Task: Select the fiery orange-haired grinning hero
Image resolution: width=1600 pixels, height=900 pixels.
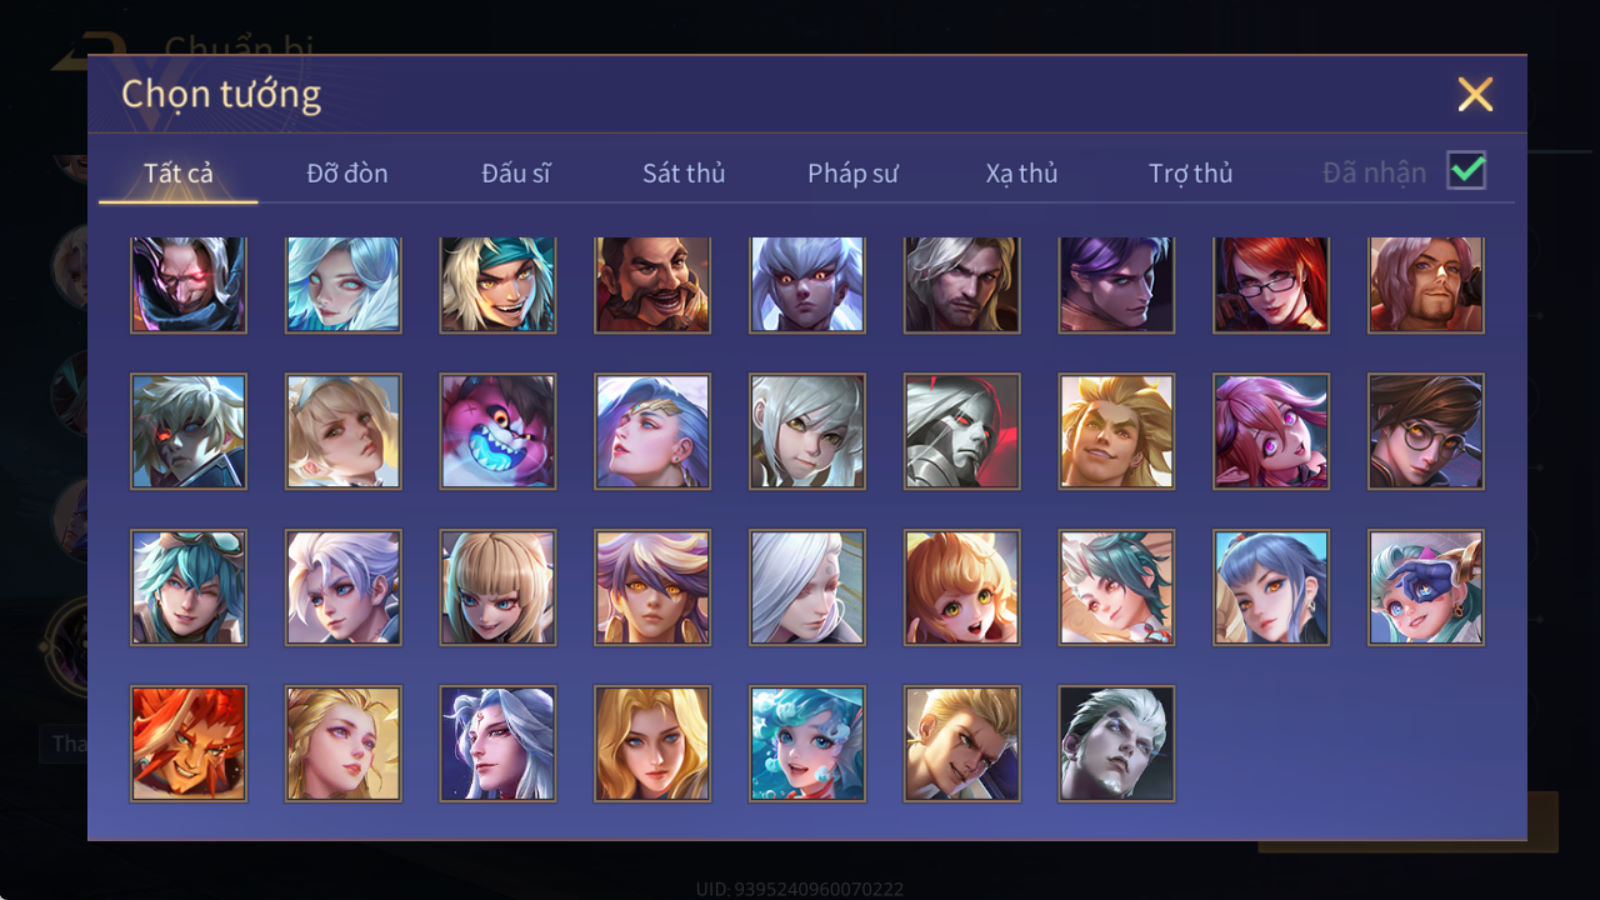Action: (188, 743)
